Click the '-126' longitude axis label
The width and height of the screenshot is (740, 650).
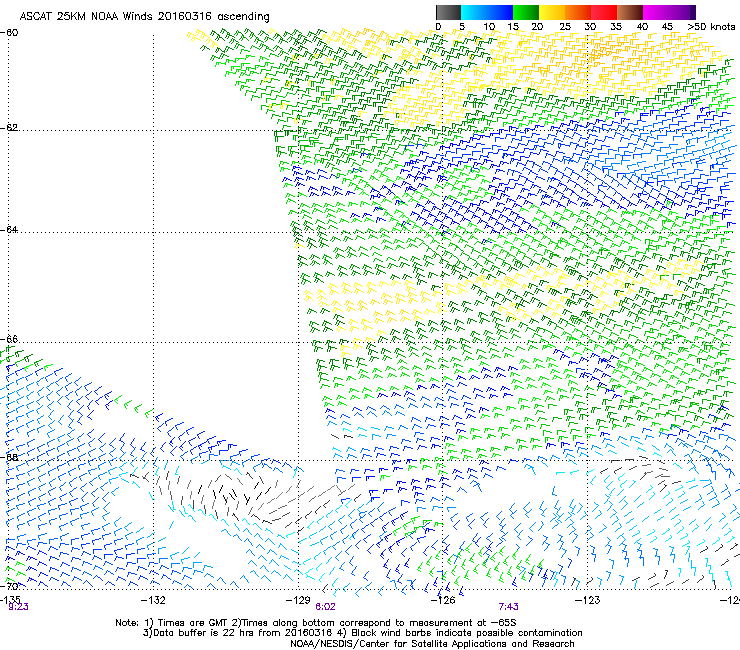coord(443,600)
